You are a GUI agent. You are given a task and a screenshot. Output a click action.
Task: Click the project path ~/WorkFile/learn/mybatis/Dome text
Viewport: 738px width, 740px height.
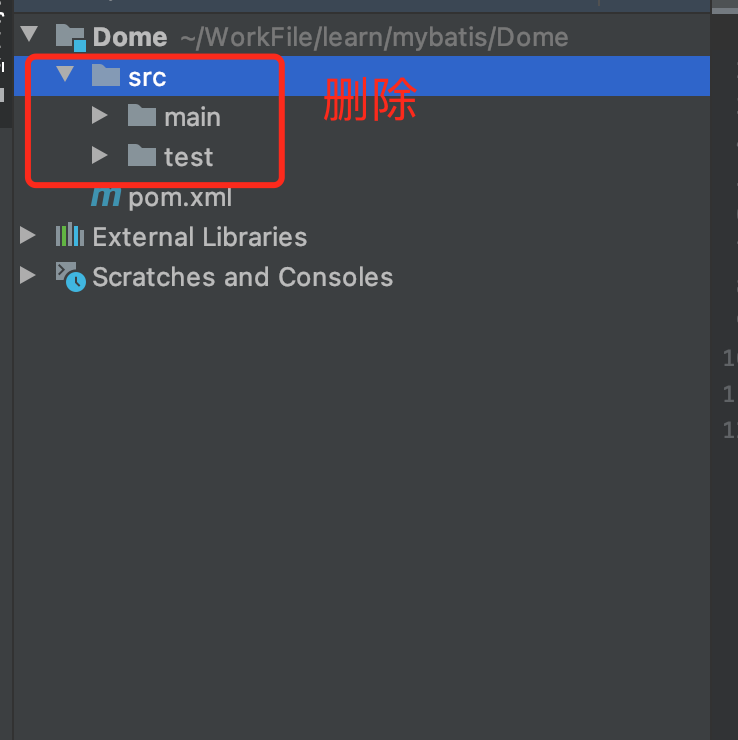click(x=375, y=37)
